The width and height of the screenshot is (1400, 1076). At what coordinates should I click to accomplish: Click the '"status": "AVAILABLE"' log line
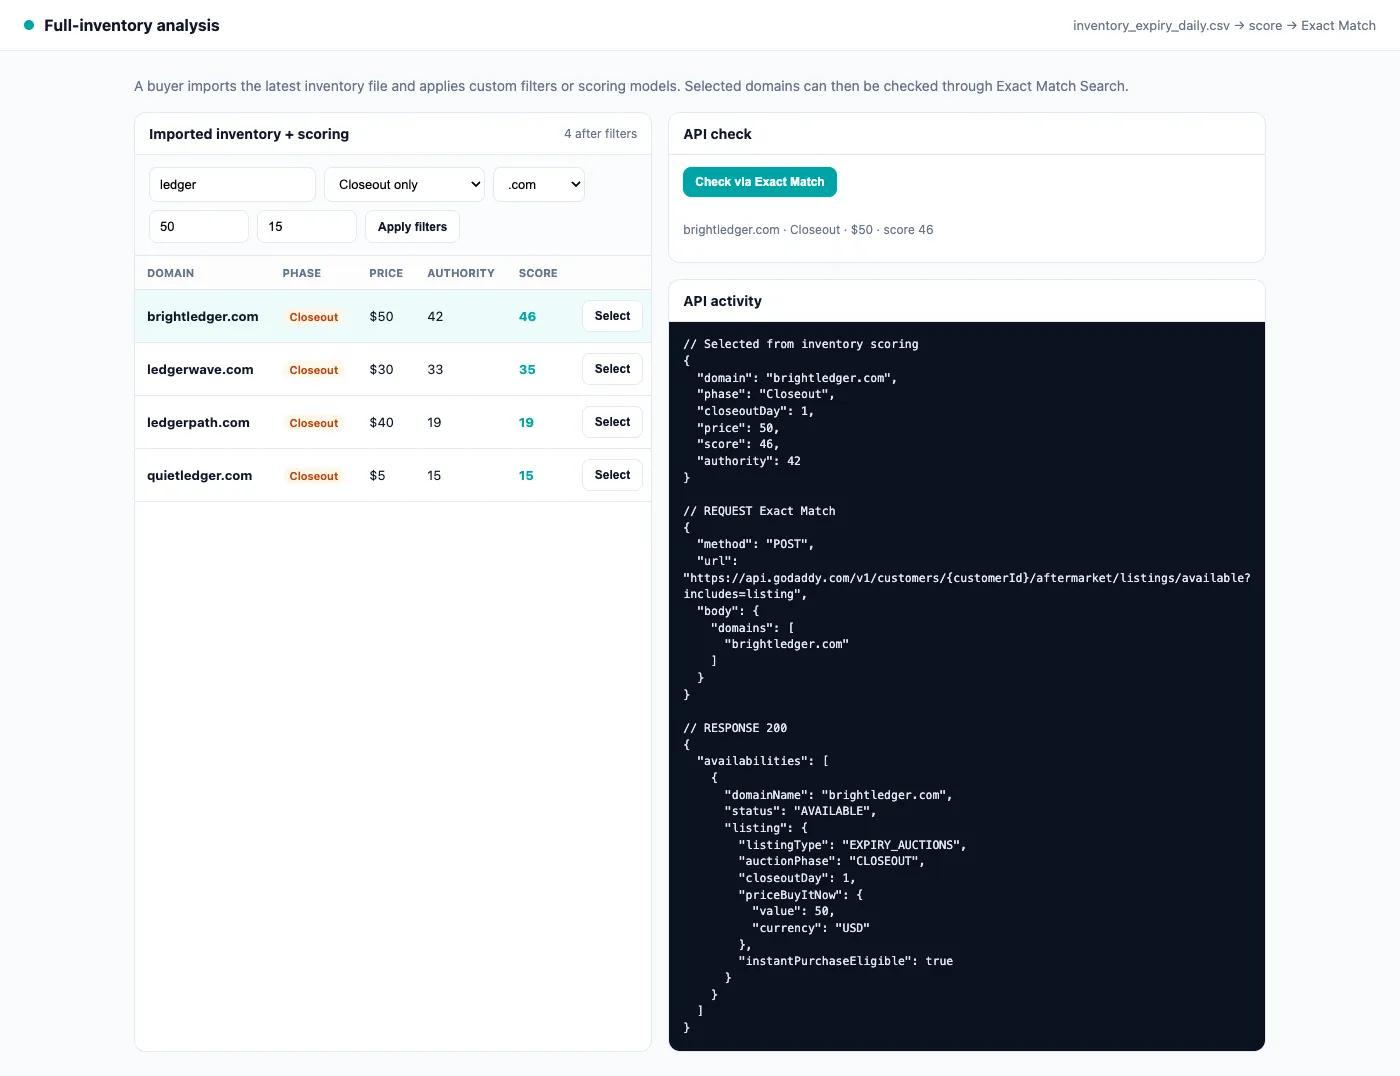(x=800, y=811)
